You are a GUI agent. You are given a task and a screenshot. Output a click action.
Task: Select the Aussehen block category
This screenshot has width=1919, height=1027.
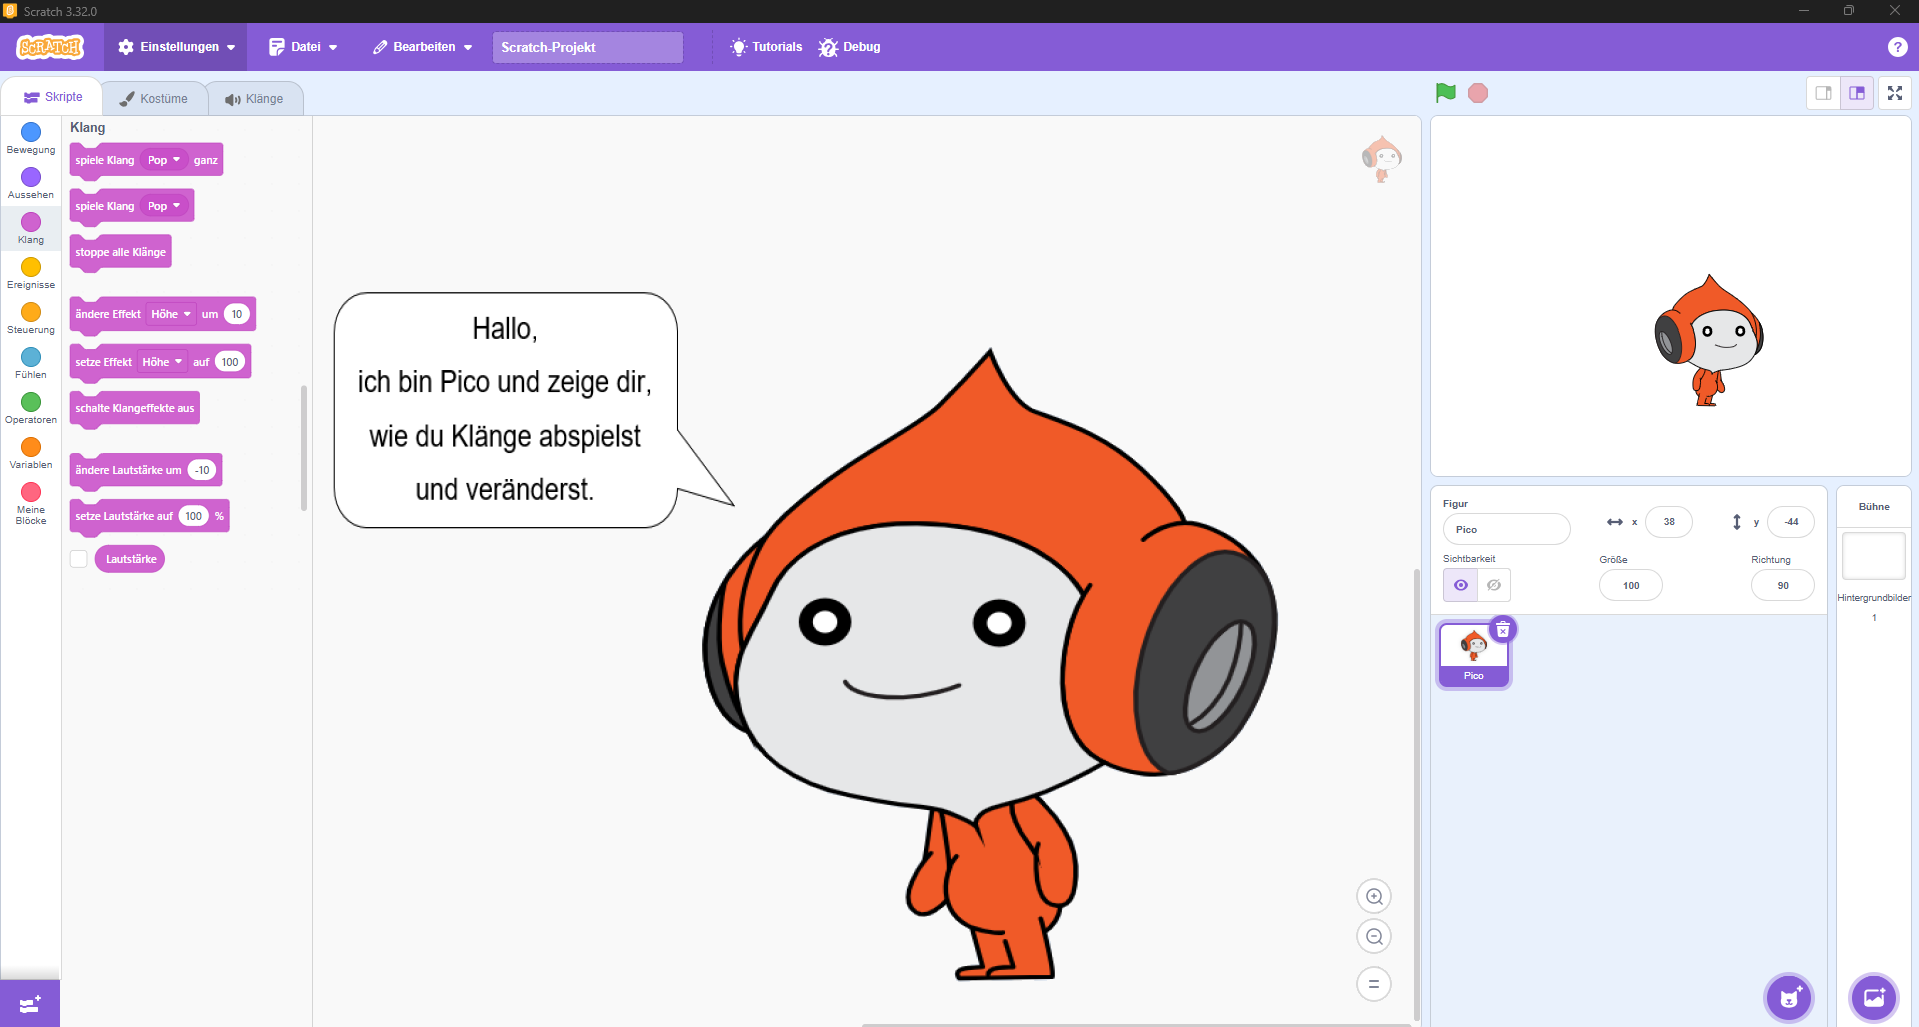click(x=31, y=183)
